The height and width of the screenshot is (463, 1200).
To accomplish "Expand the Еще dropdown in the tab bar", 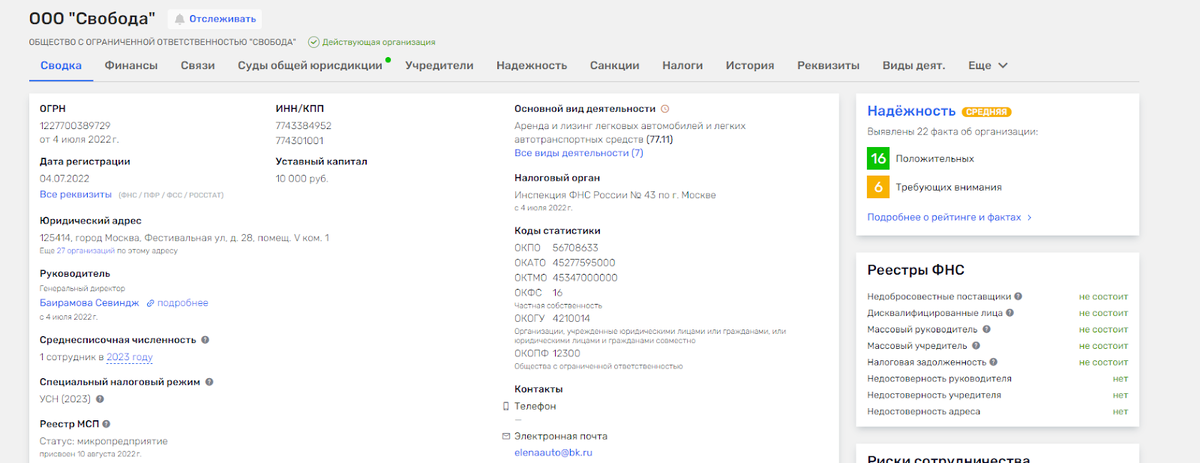I will [988, 66].
